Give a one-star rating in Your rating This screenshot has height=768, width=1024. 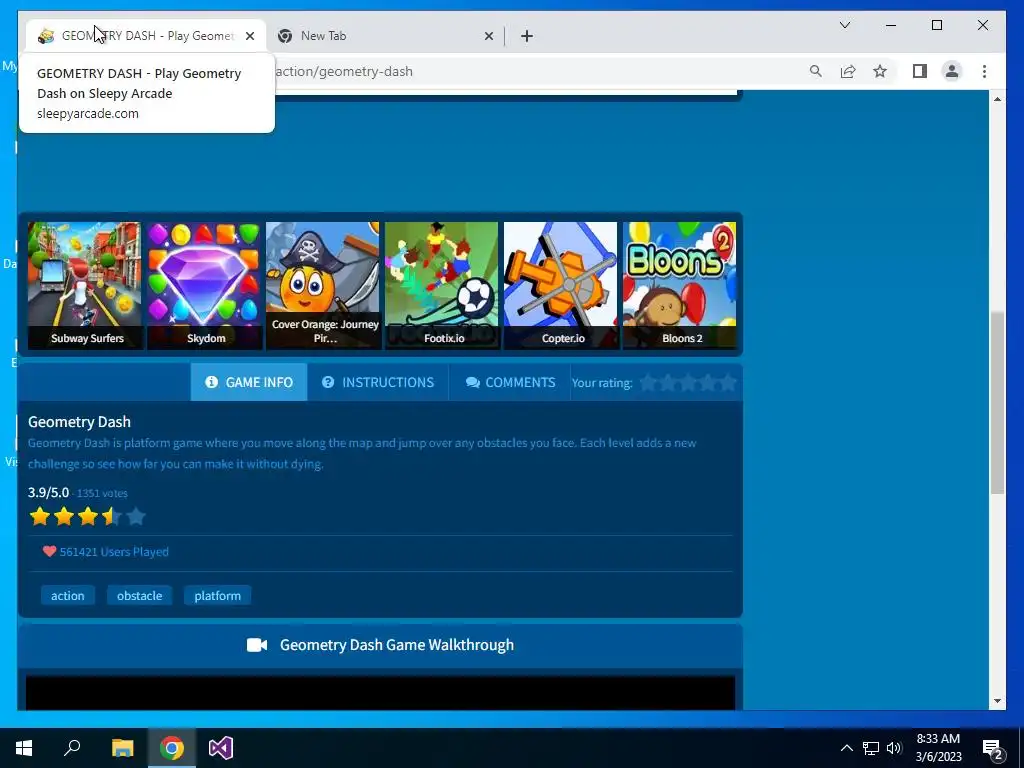(648, 383)
